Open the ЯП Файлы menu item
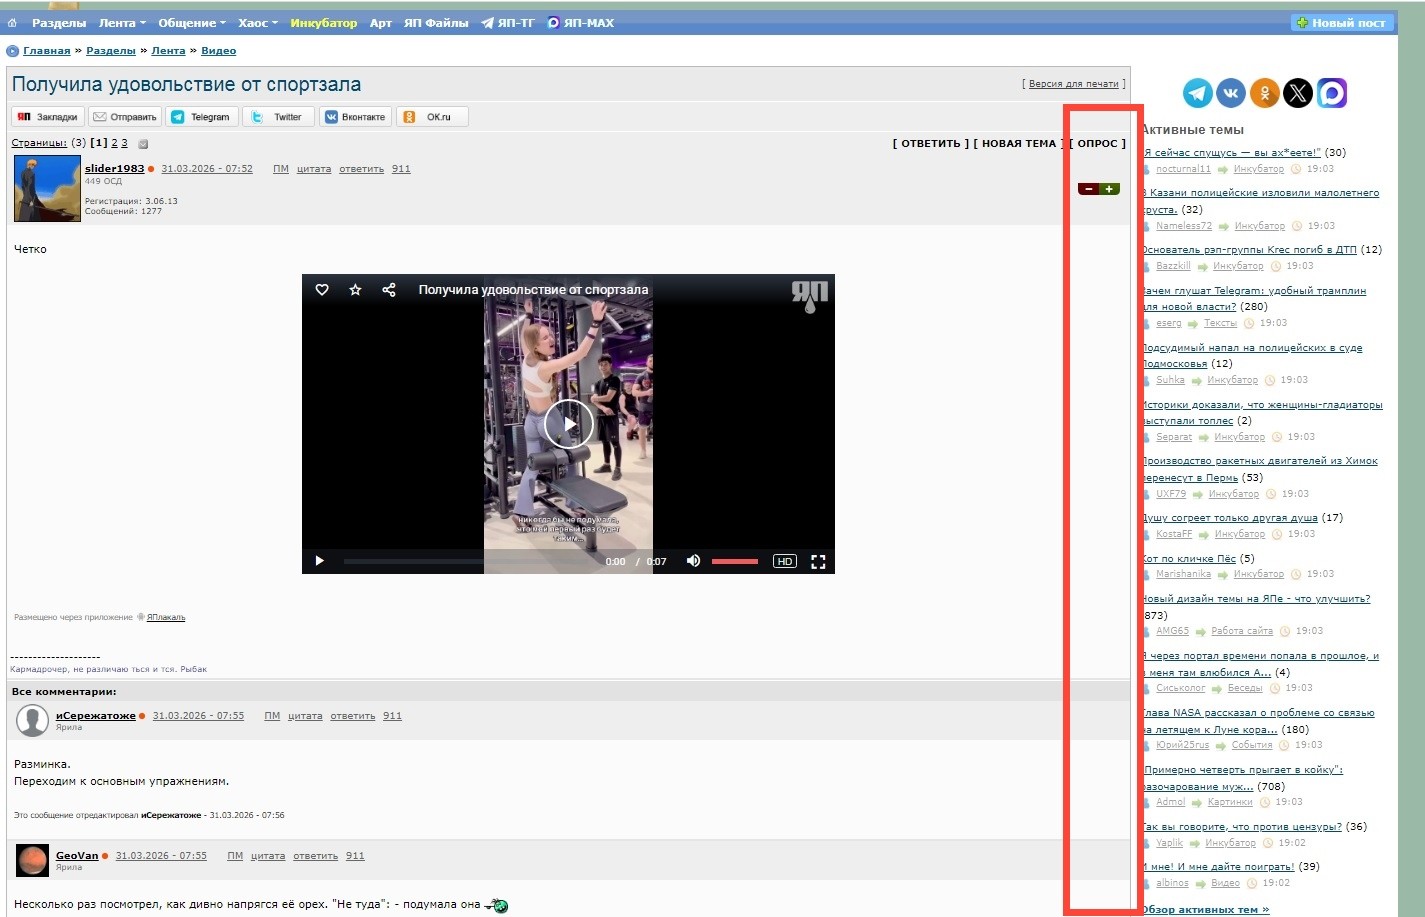 point(436,23)
